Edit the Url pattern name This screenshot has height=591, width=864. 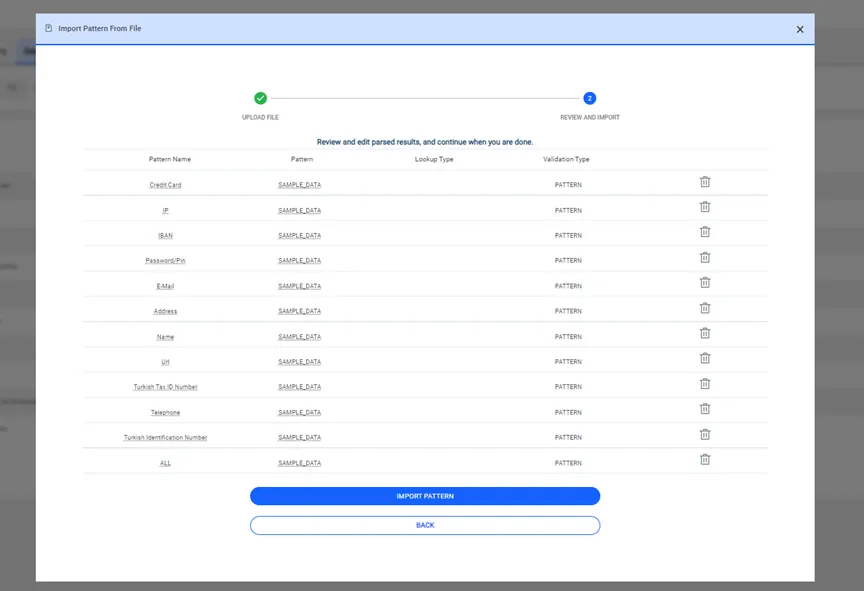165,362
